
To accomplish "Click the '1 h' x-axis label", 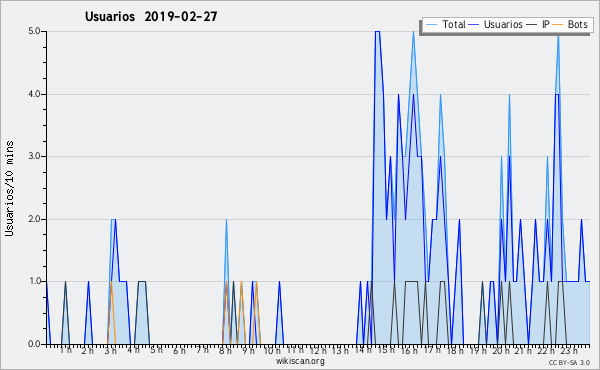I will (65, 350).
